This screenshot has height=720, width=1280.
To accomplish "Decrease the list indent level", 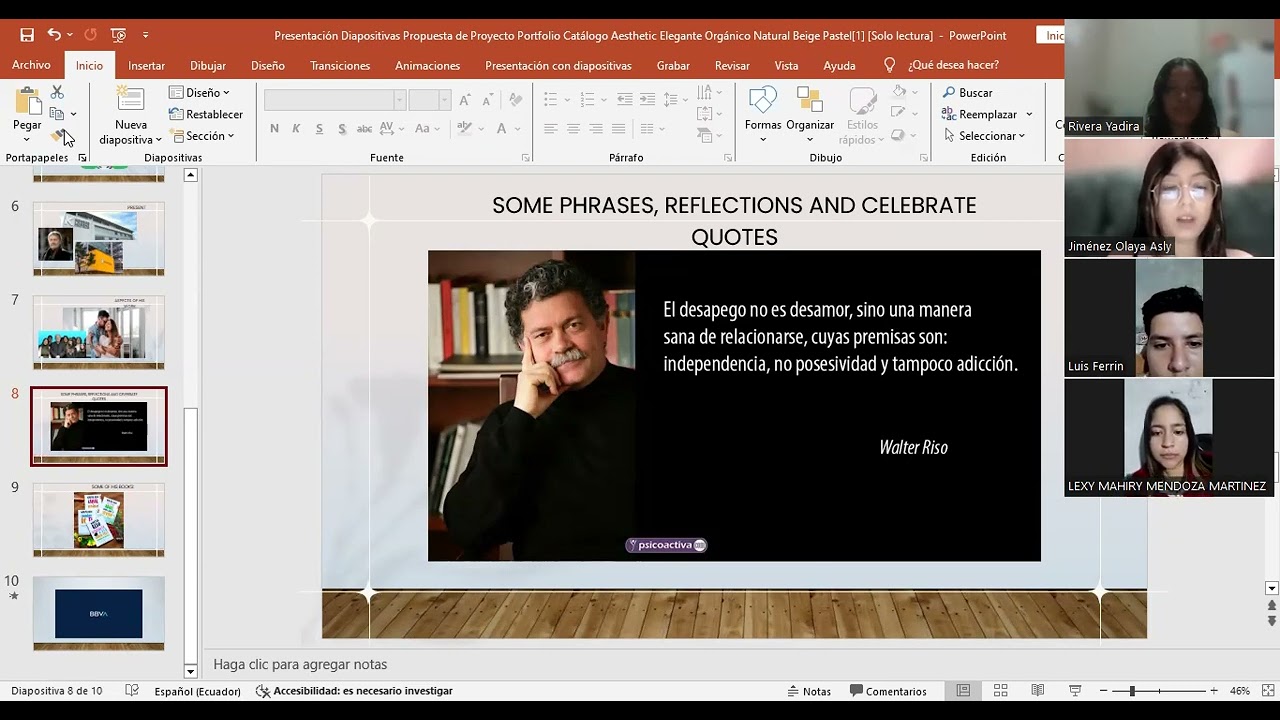I will 625,99.
